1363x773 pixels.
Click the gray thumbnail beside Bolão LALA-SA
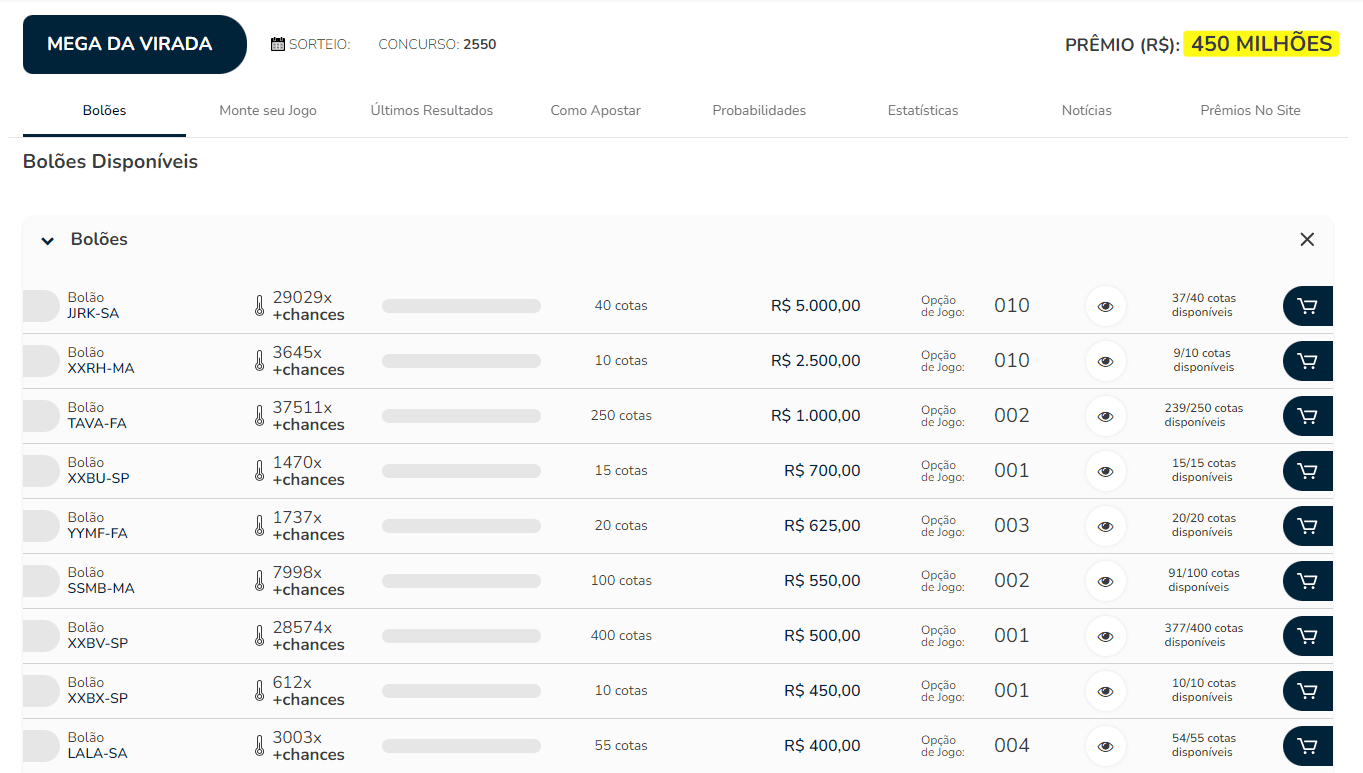tap(41, 746)
